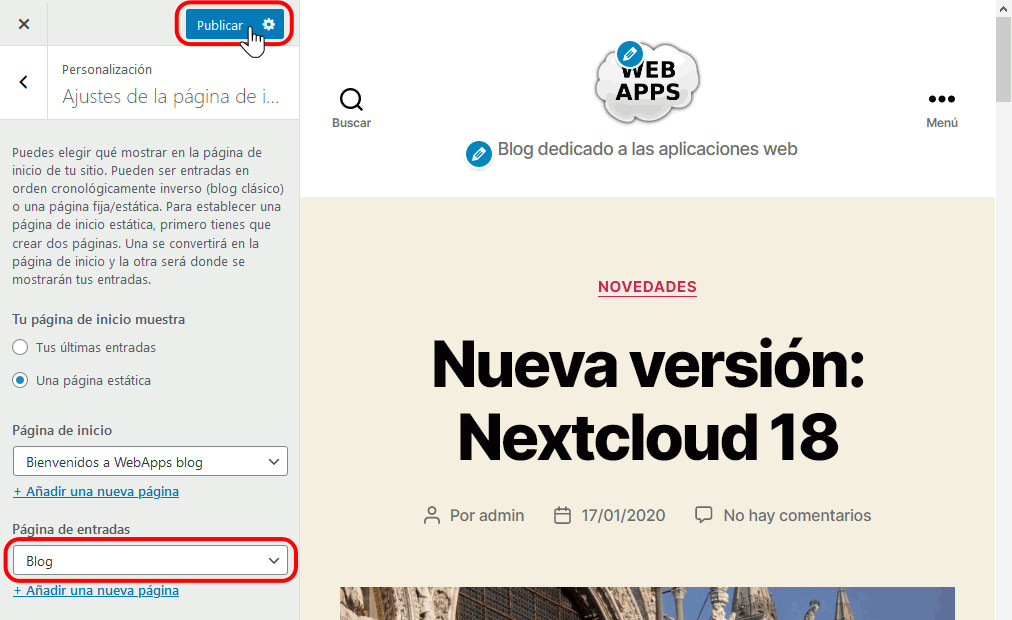The image size is (1012, 620).
Task: Open the 'Página de entradas' Blog dropdown
Action: [x=150, y=561]
